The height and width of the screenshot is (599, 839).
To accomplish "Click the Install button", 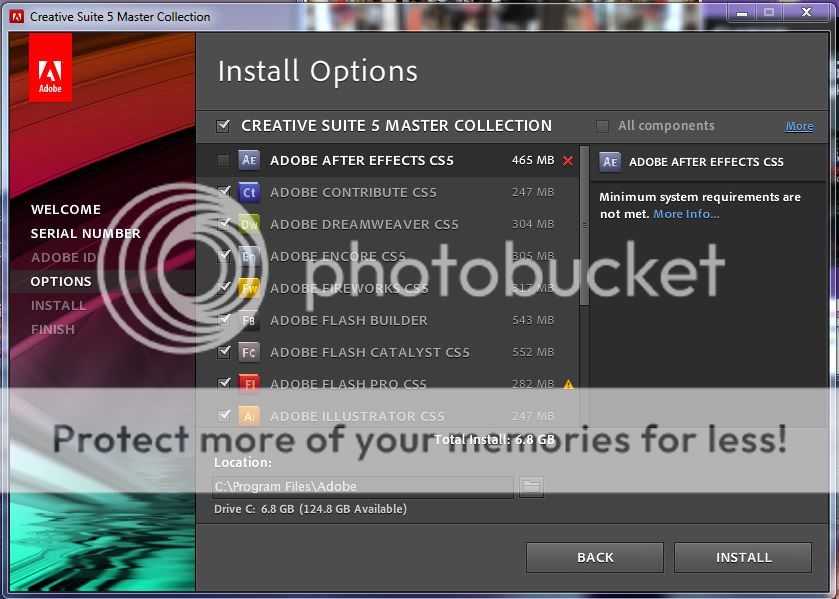I will tap(743, 557).
